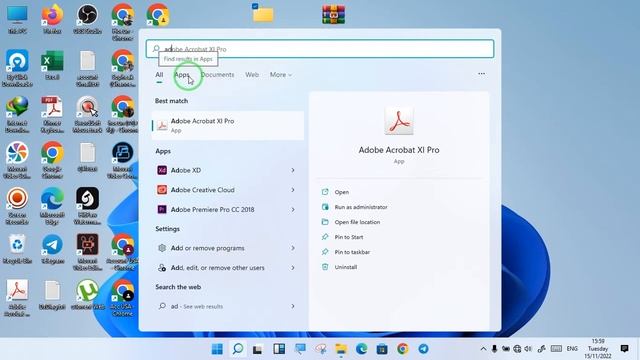Select the yellow folder on the desktop
This screenshot has width=640, height=360.
pos(262,13)
